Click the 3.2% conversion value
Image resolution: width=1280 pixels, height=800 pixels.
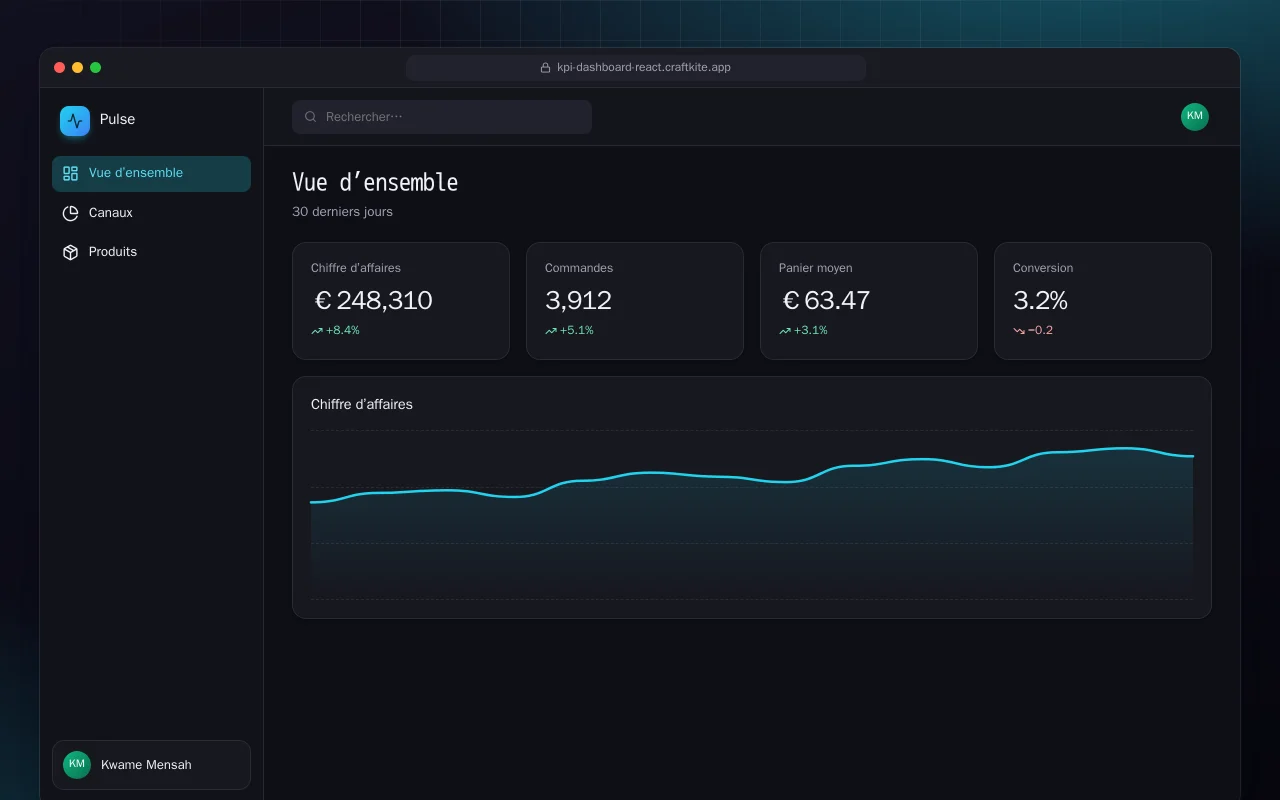tap(1040, 300)
